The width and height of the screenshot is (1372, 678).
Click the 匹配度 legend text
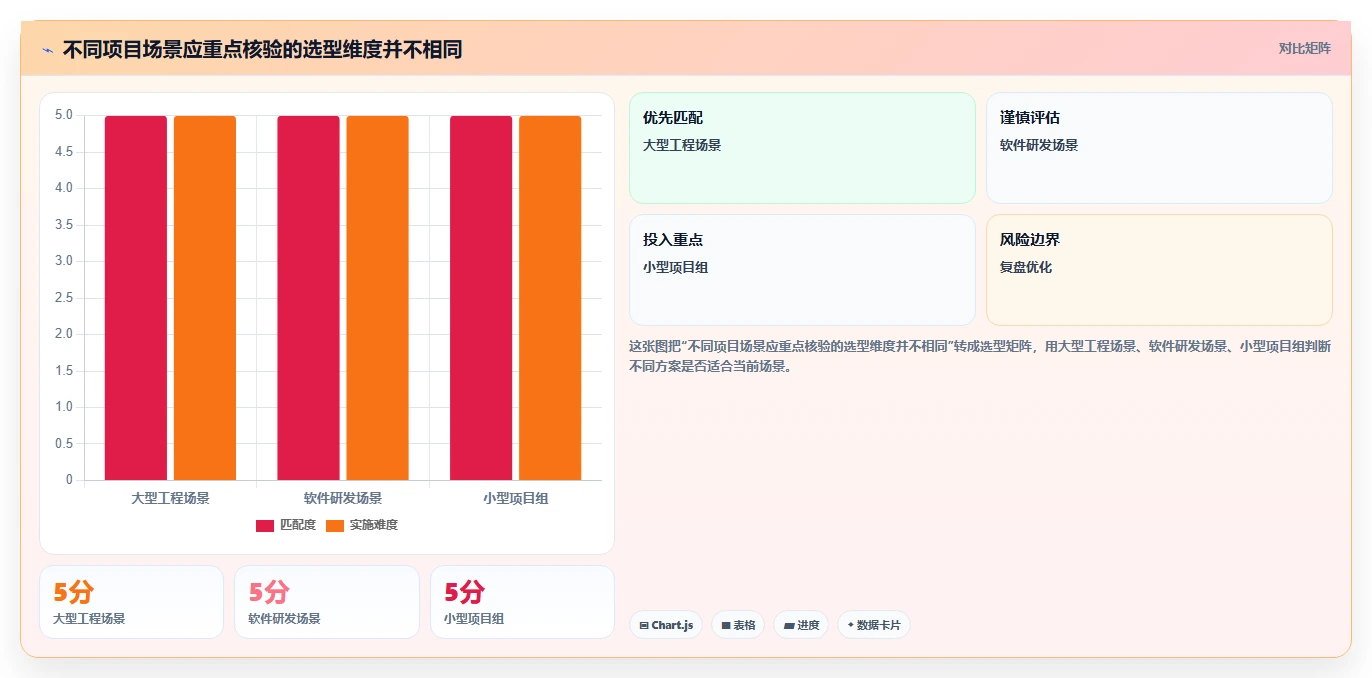point(298,525)
